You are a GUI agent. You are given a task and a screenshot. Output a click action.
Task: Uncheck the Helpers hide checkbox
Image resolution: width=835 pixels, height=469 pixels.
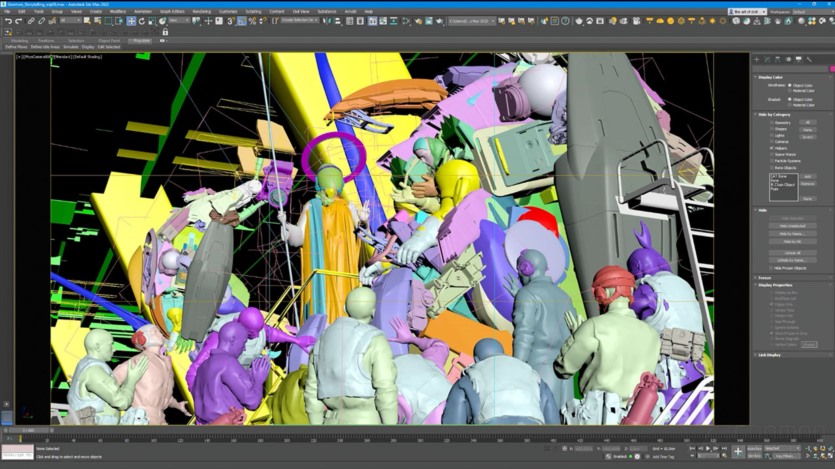tap(772, 148)
